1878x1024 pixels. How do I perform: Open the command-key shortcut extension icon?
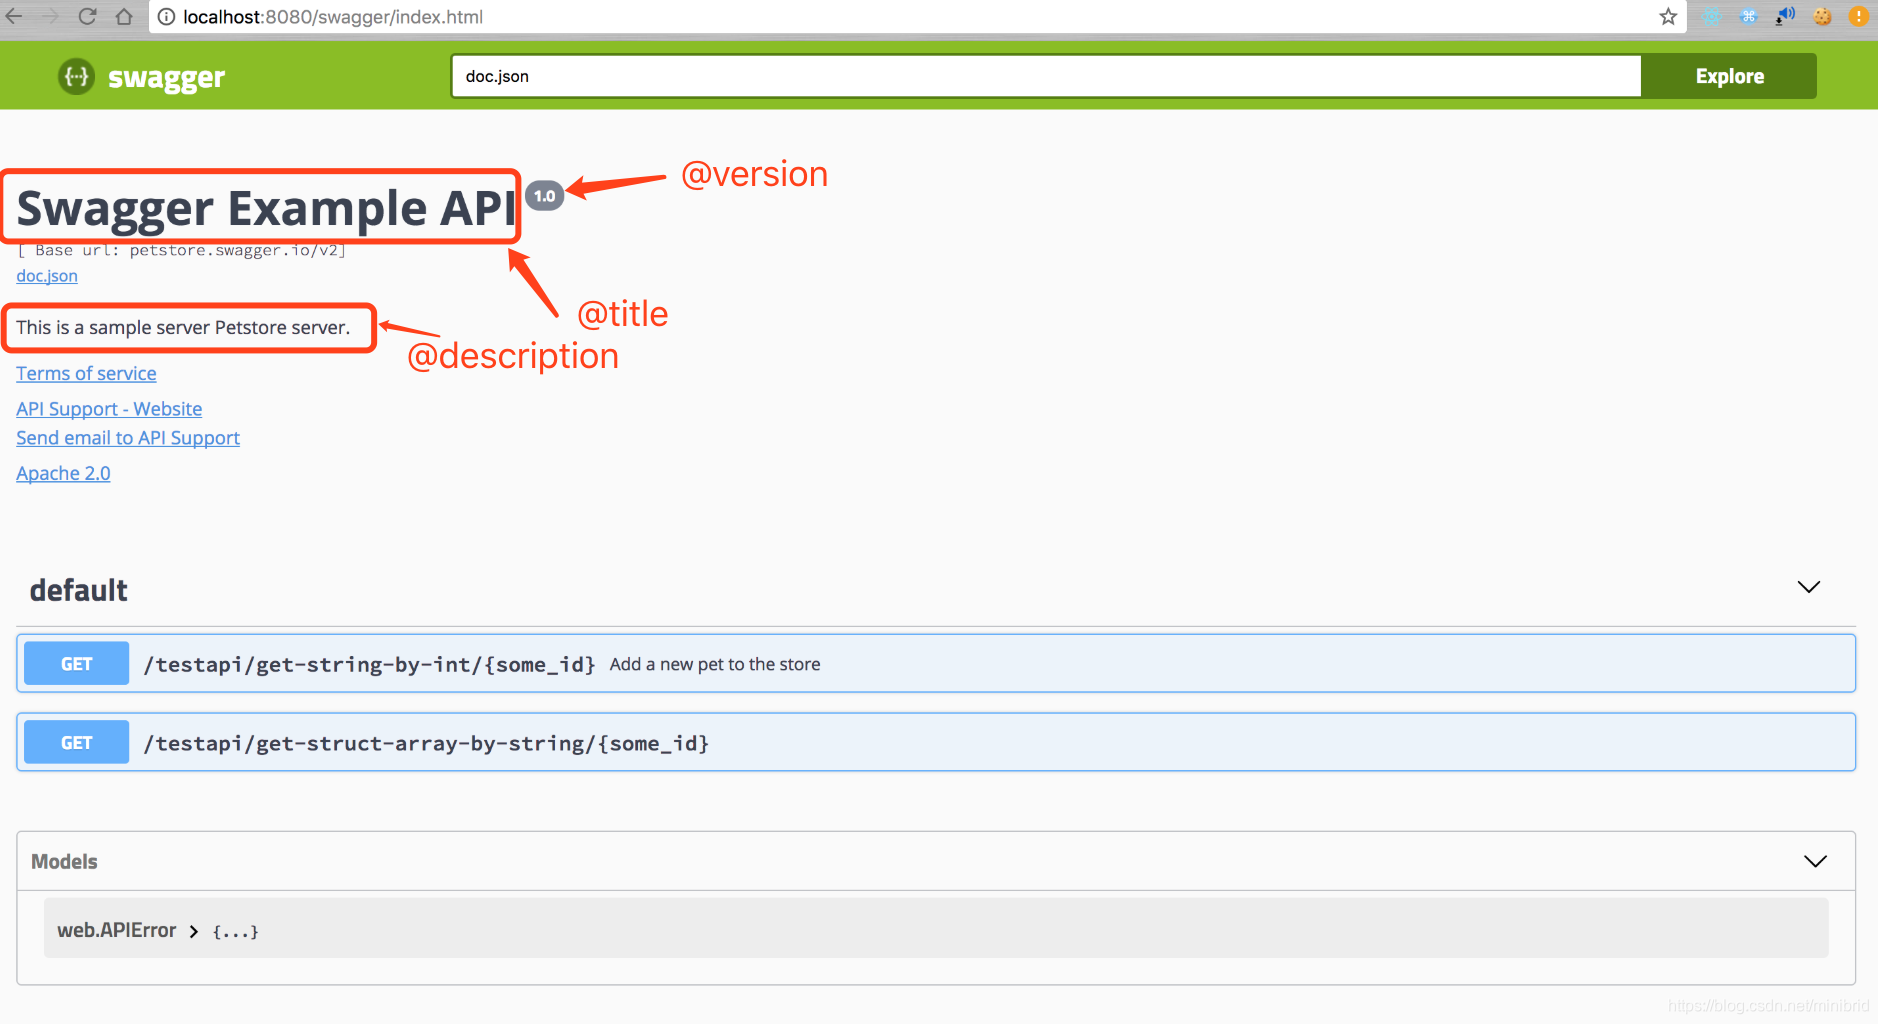point(1748,16)
